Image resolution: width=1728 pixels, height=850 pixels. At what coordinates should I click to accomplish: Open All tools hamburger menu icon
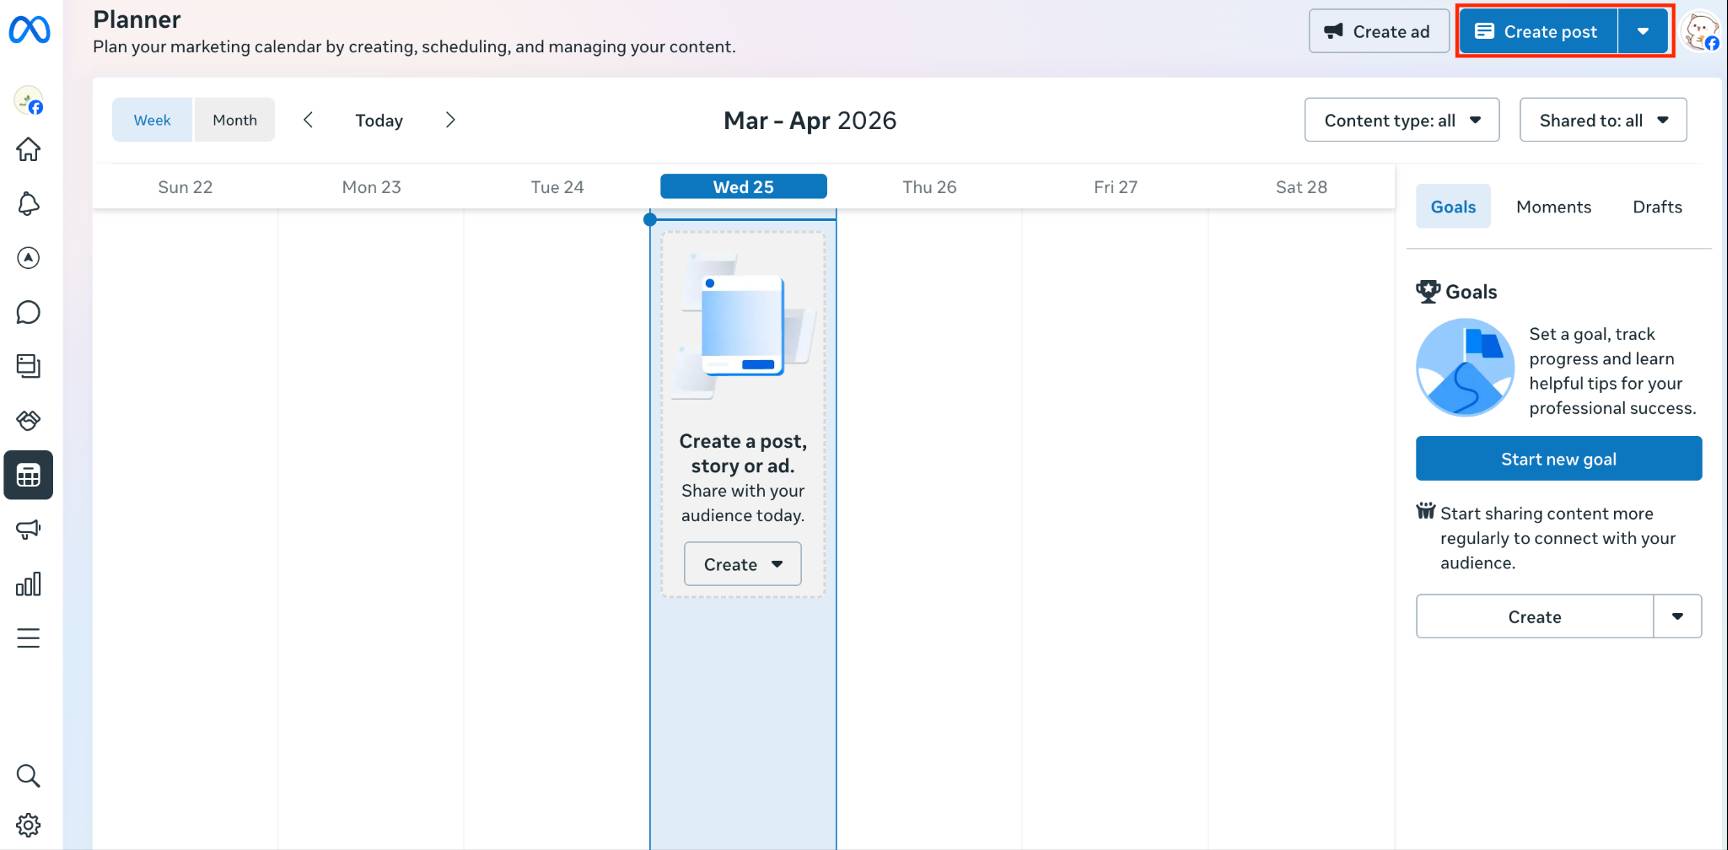coord(29,638)
